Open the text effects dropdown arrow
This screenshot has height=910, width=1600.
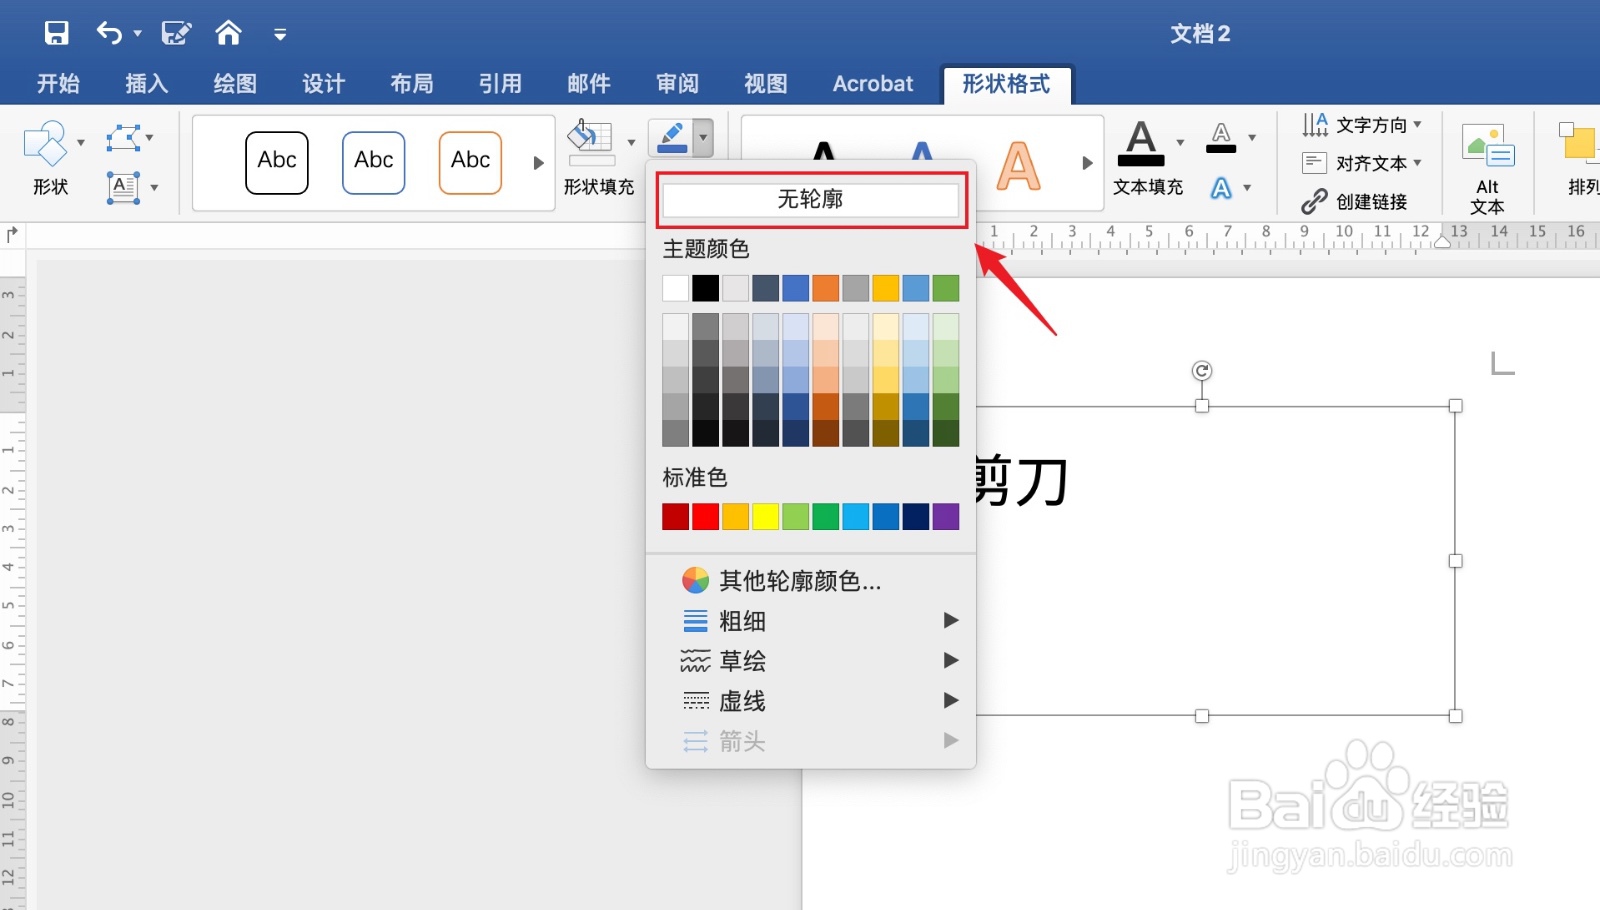point(1247,188)
